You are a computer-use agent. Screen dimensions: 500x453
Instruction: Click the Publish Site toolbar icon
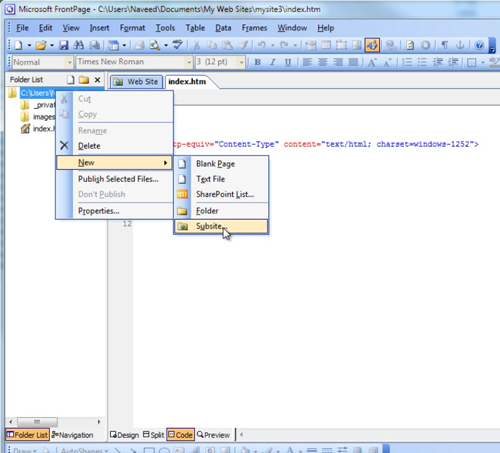point(95,45)
